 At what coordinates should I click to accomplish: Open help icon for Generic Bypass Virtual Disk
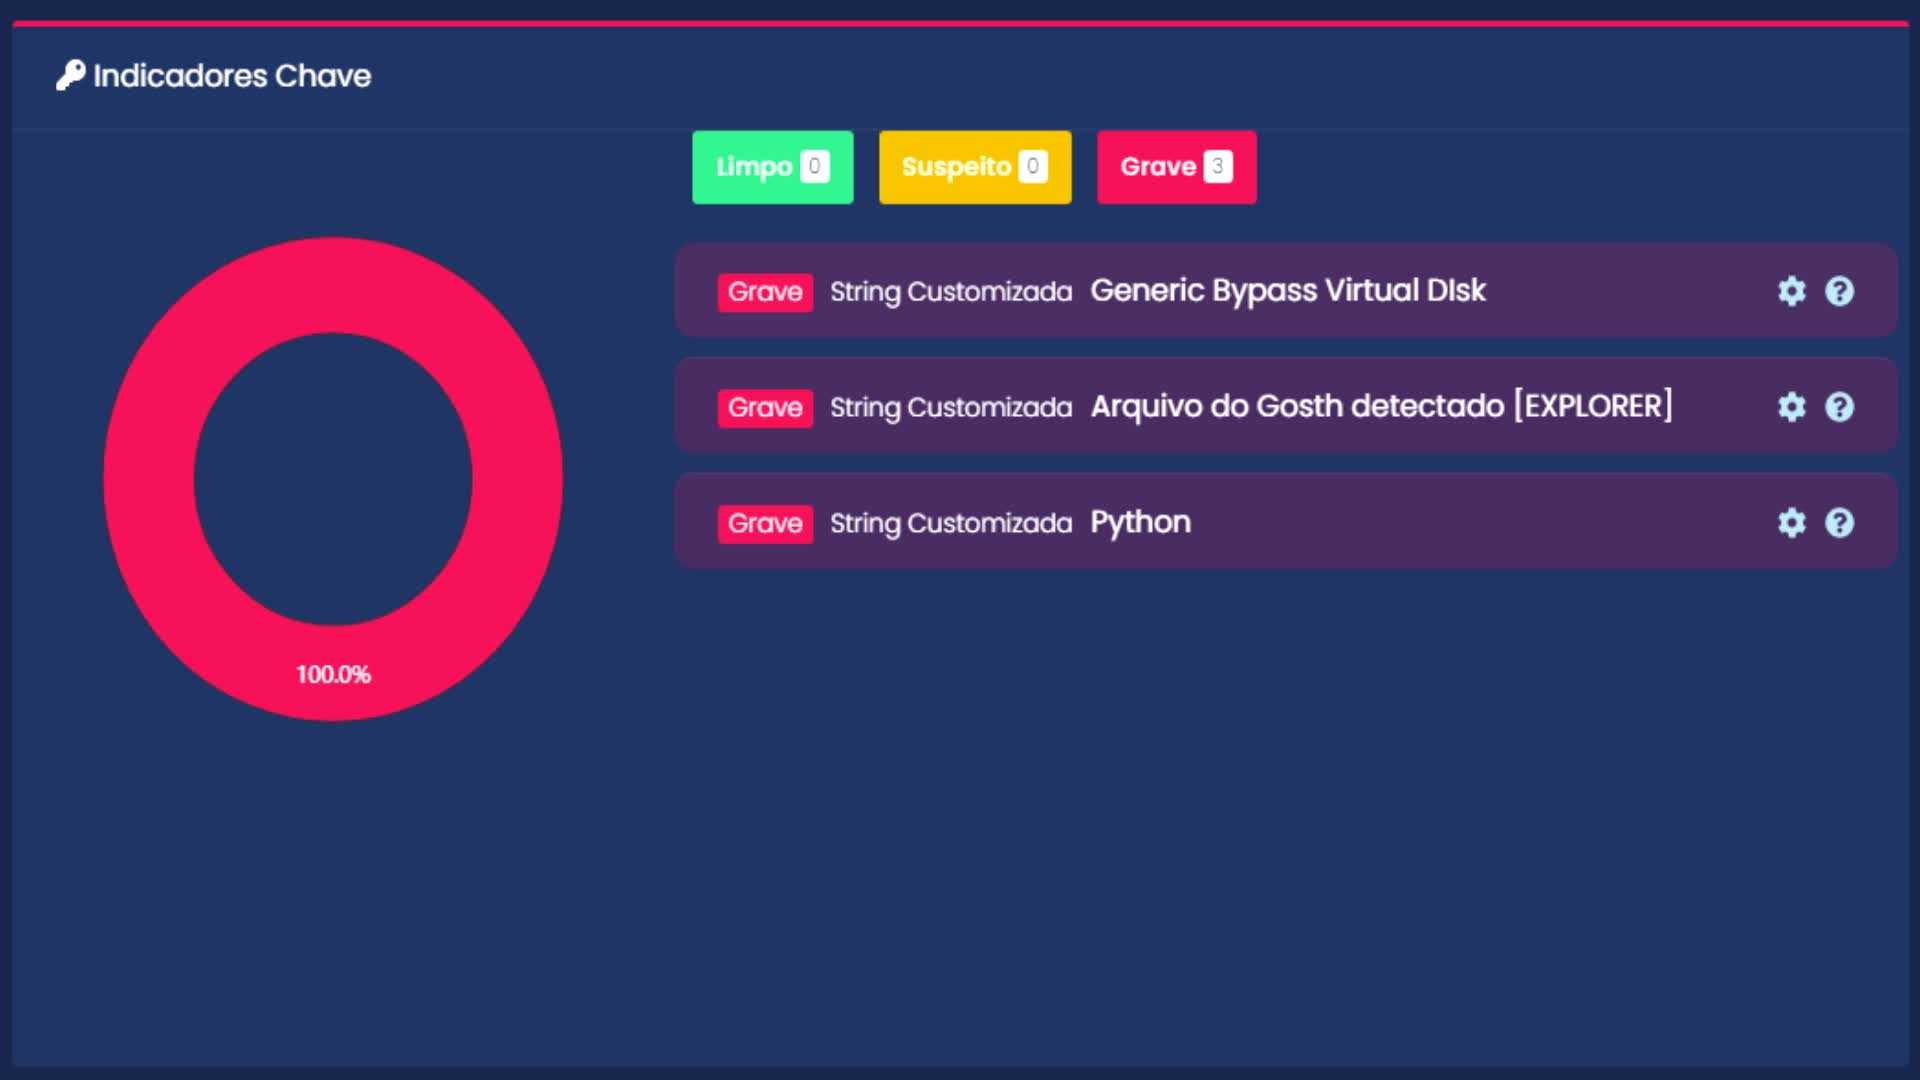1839,291
